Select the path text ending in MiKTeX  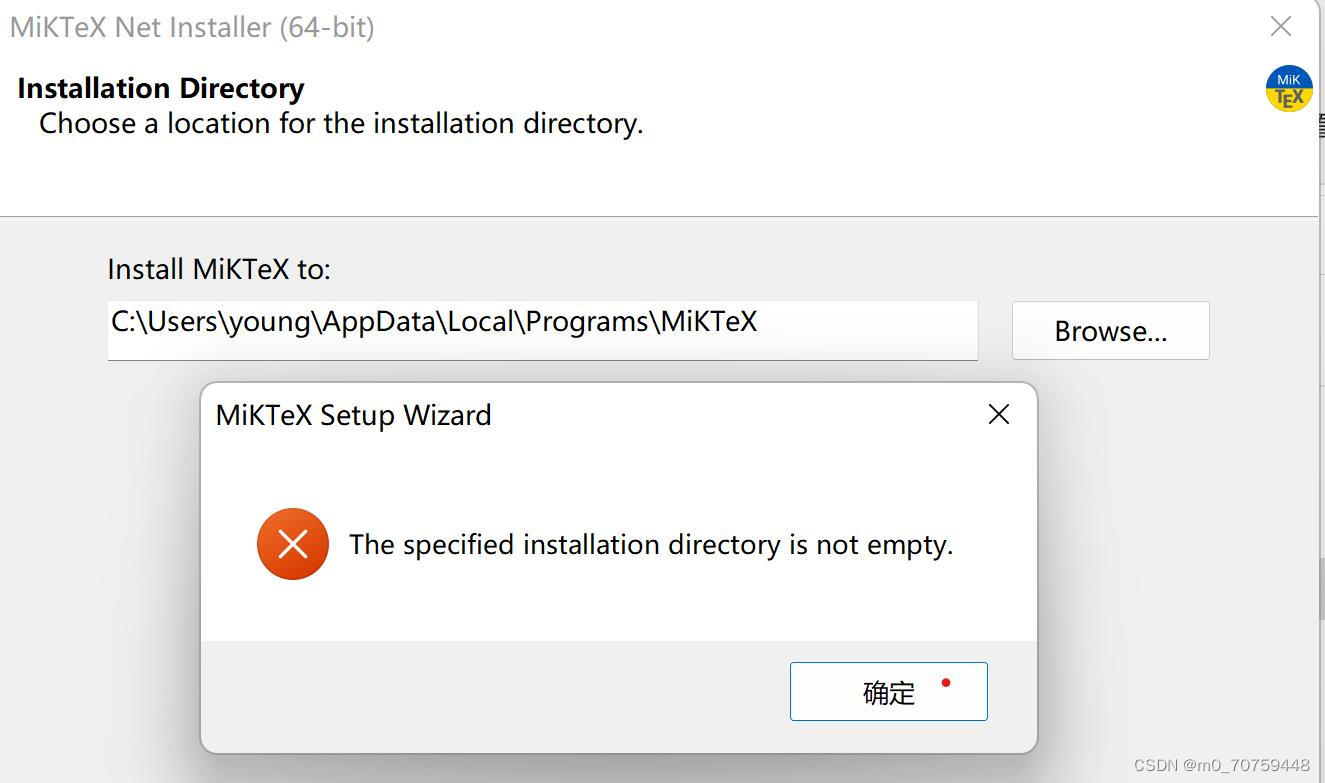(x=433, y=321)
